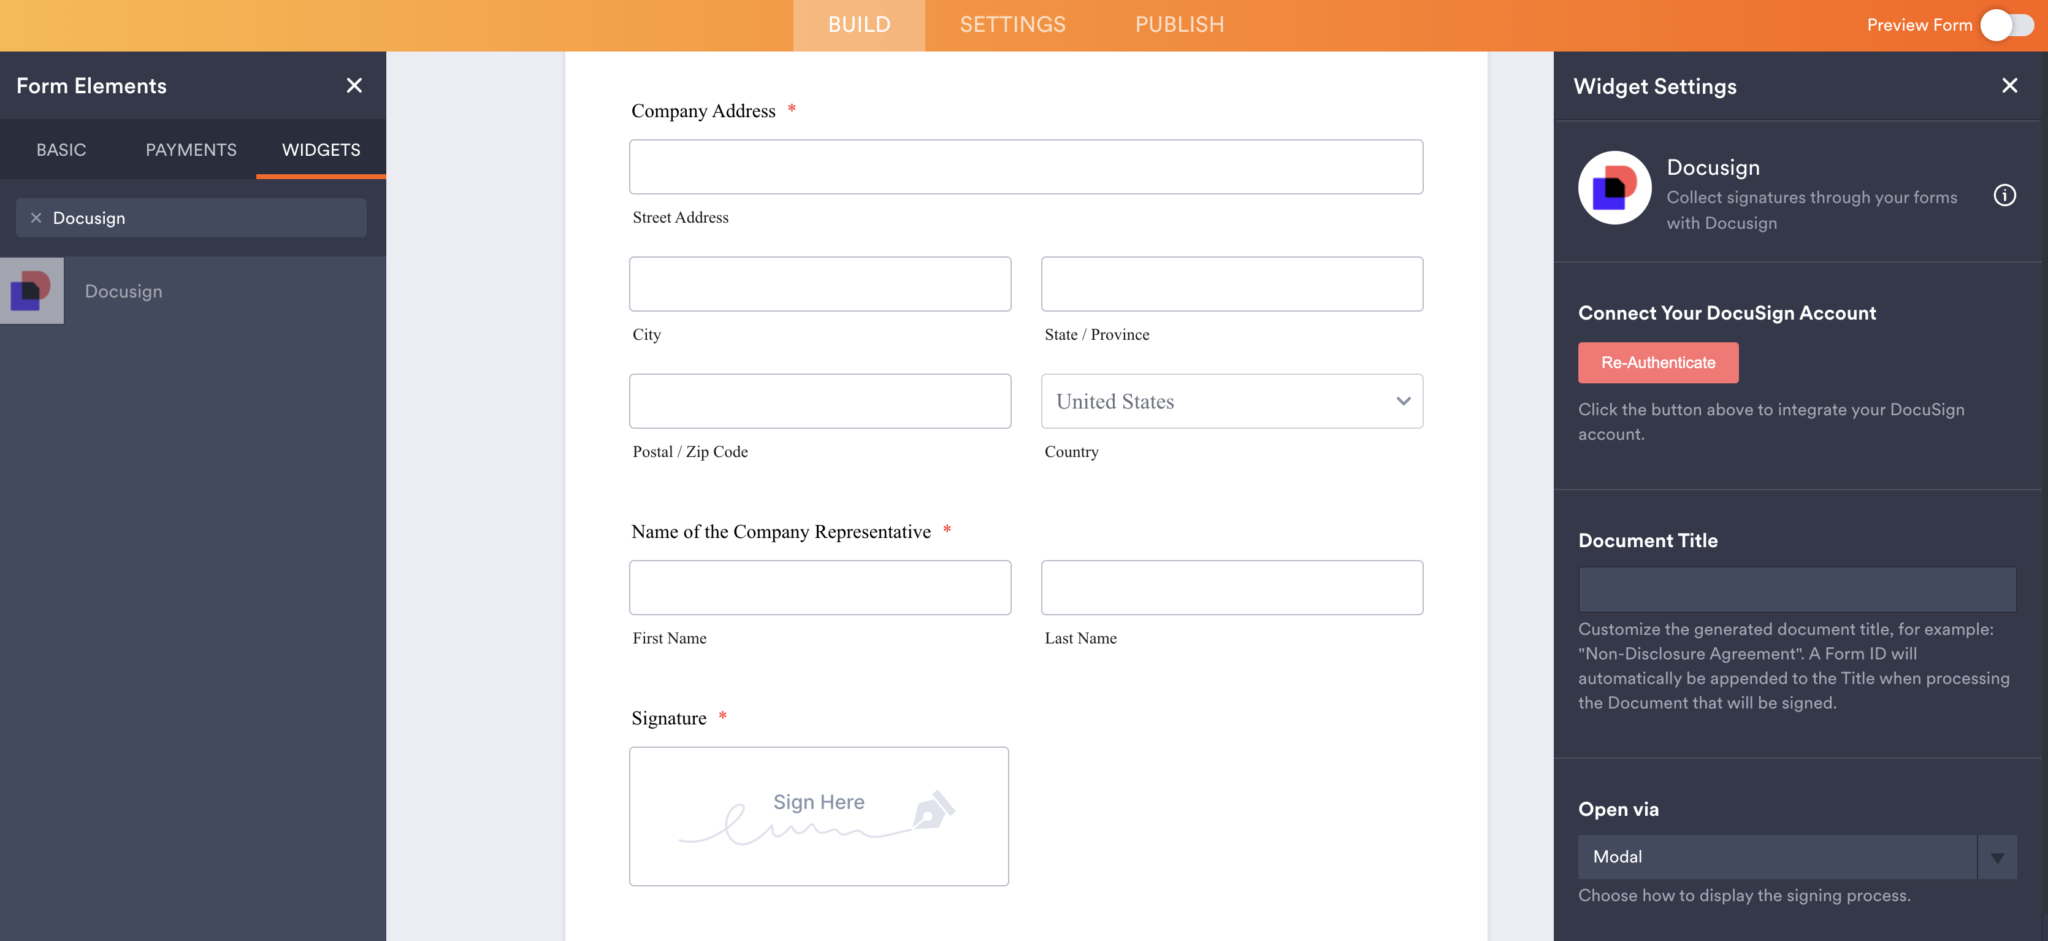Close the Form Elements panel
2048x941 pixels.
354,85
